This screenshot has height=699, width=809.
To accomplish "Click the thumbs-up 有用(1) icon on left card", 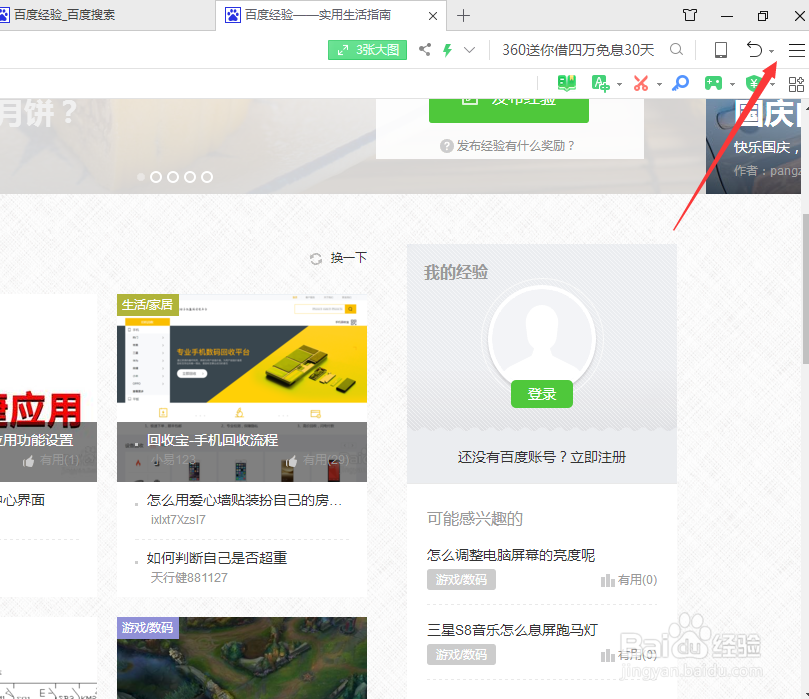I will coord(28,461).
